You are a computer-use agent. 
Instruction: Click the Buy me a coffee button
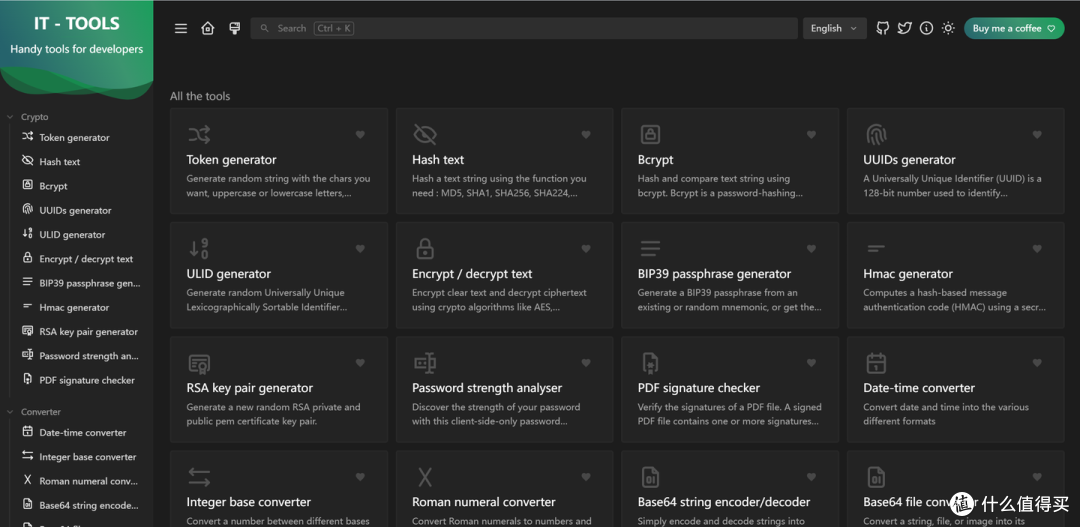pyautogui.click(x=1014, y=28)
